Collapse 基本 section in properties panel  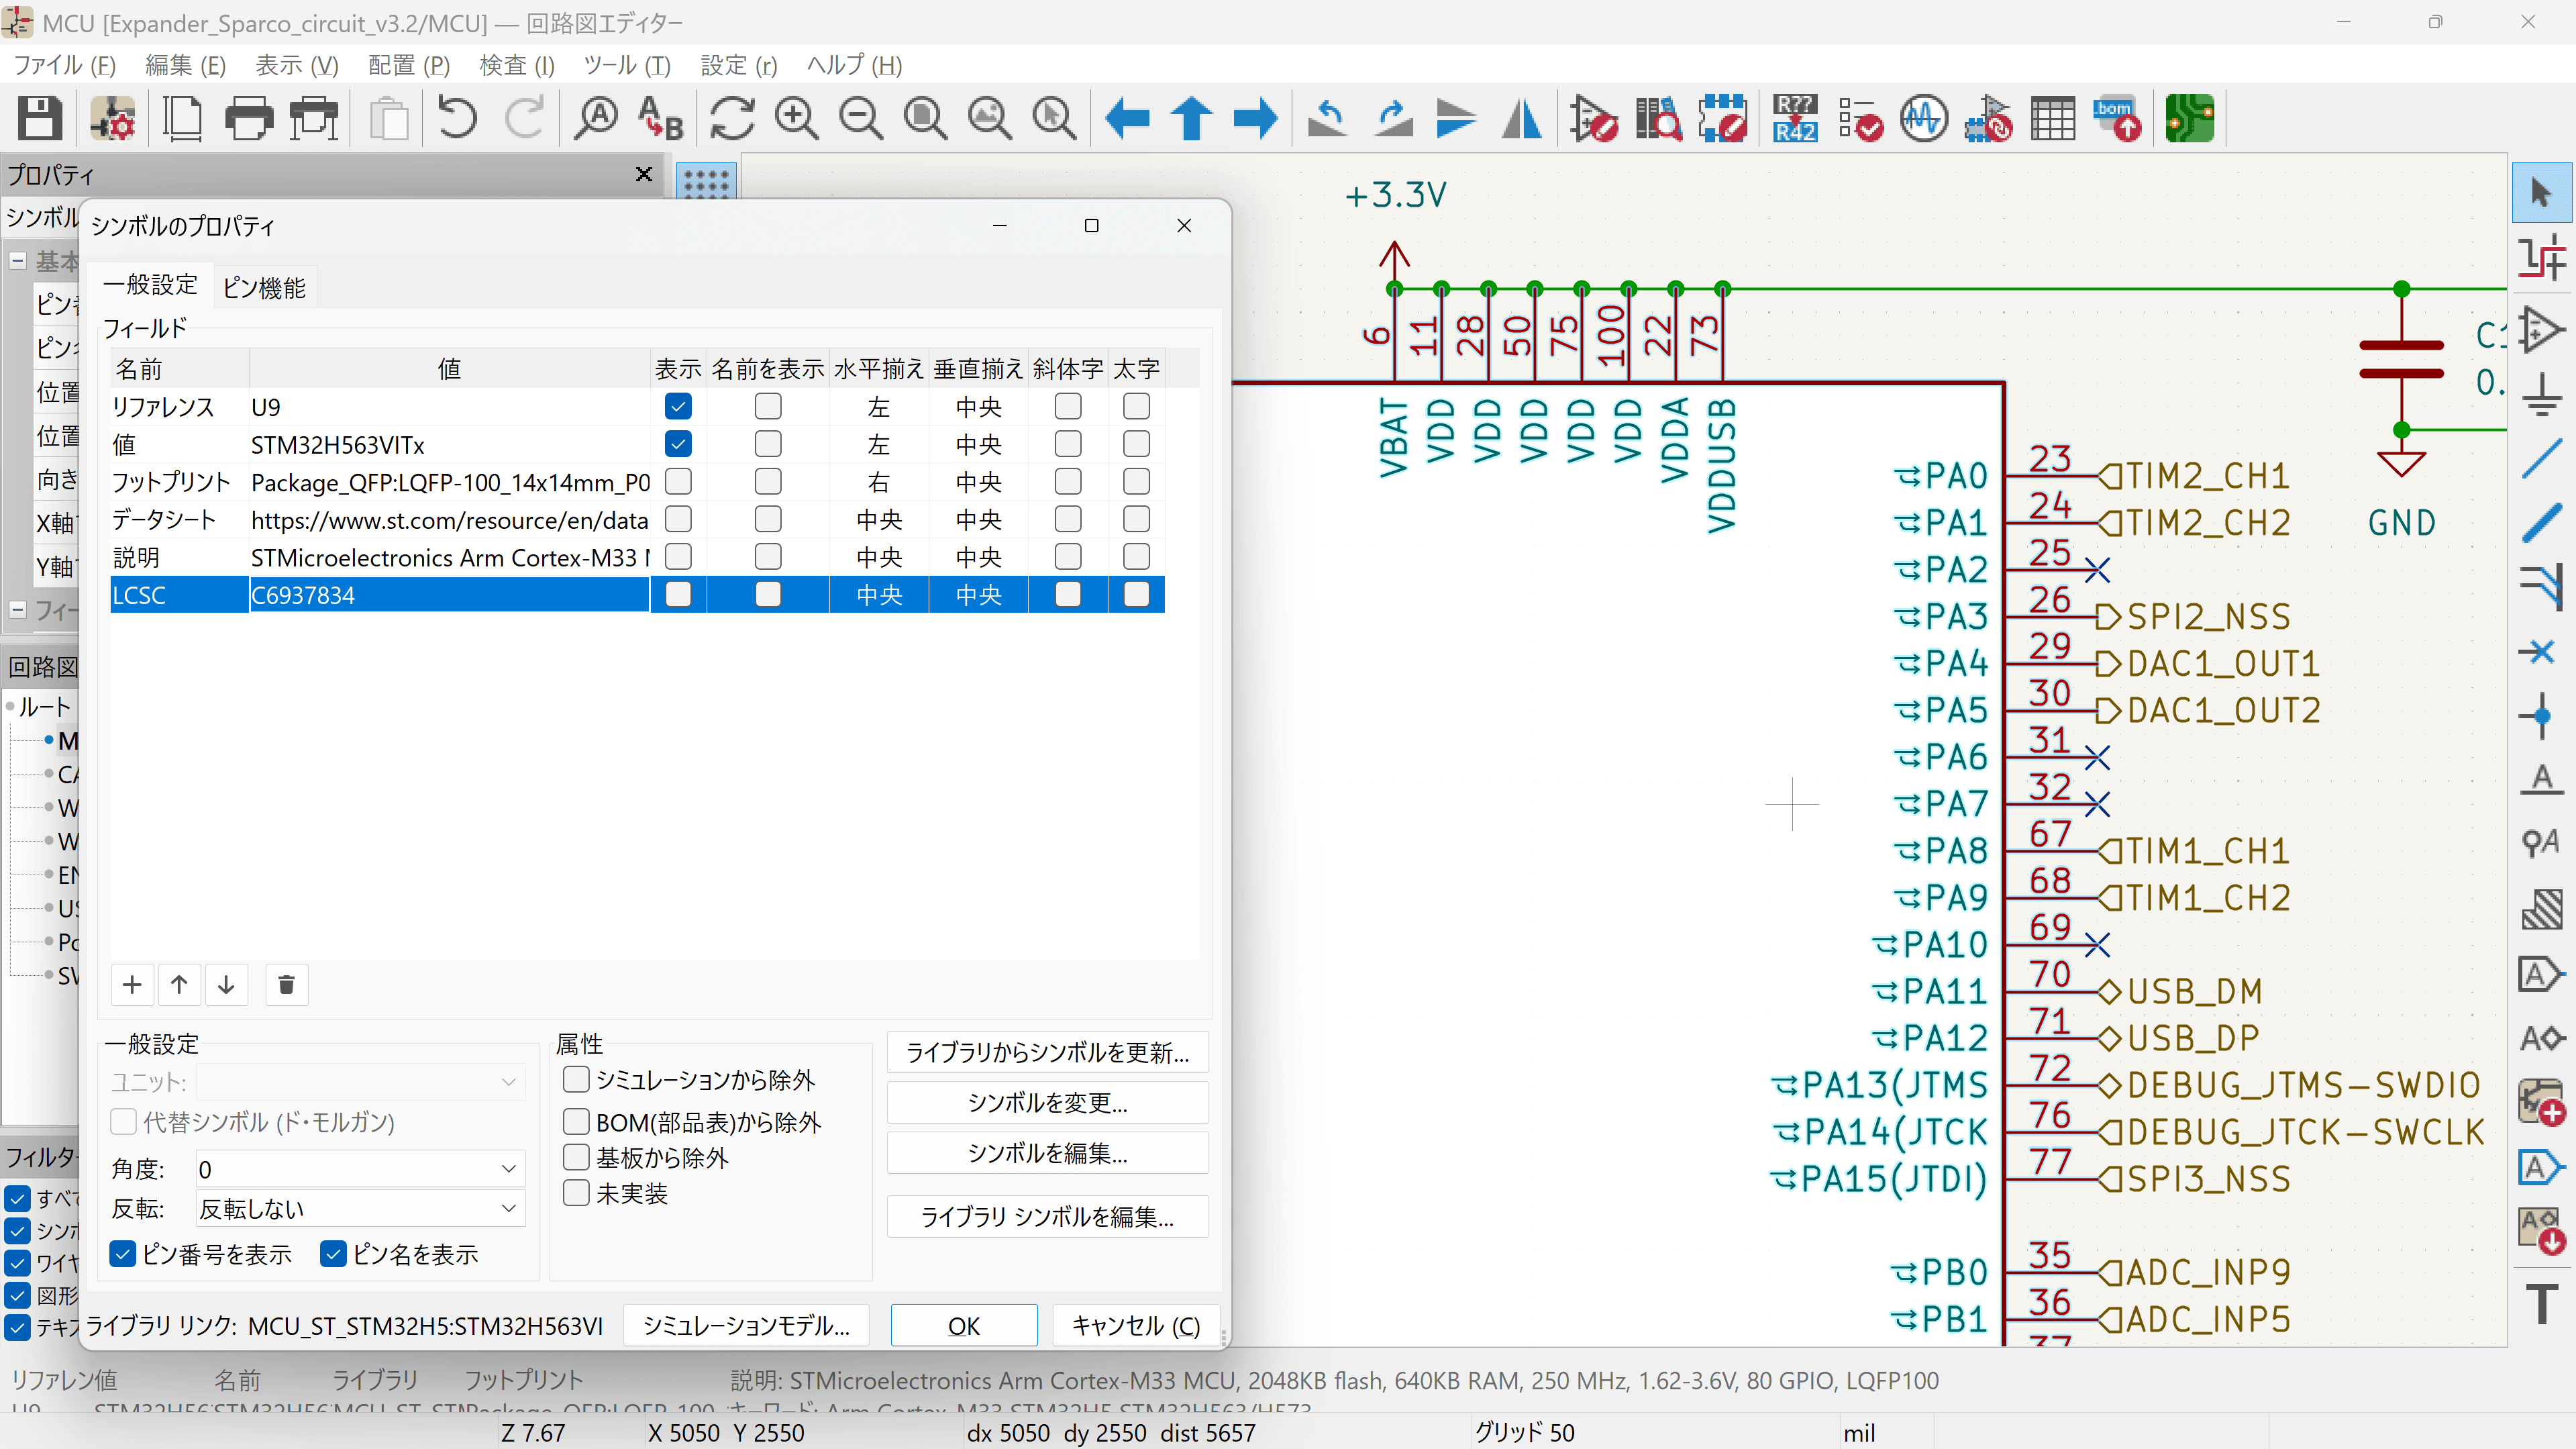[17, 261]
